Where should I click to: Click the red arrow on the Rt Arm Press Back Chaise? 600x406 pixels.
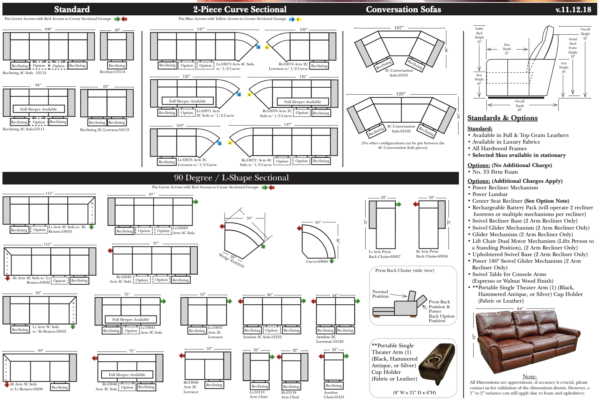coord(416,204)
